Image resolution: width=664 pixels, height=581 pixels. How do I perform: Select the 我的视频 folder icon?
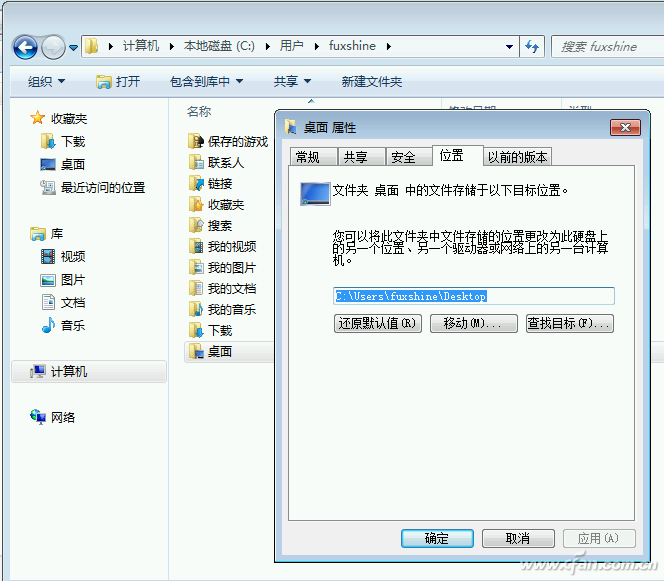coord(196,246)
